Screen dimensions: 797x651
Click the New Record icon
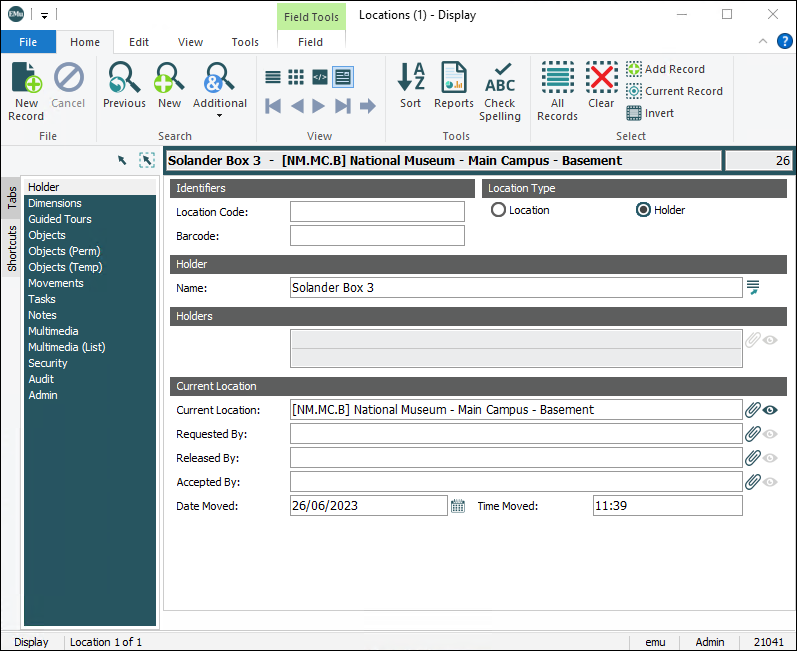pyautogui.click(x=26, y=88)
